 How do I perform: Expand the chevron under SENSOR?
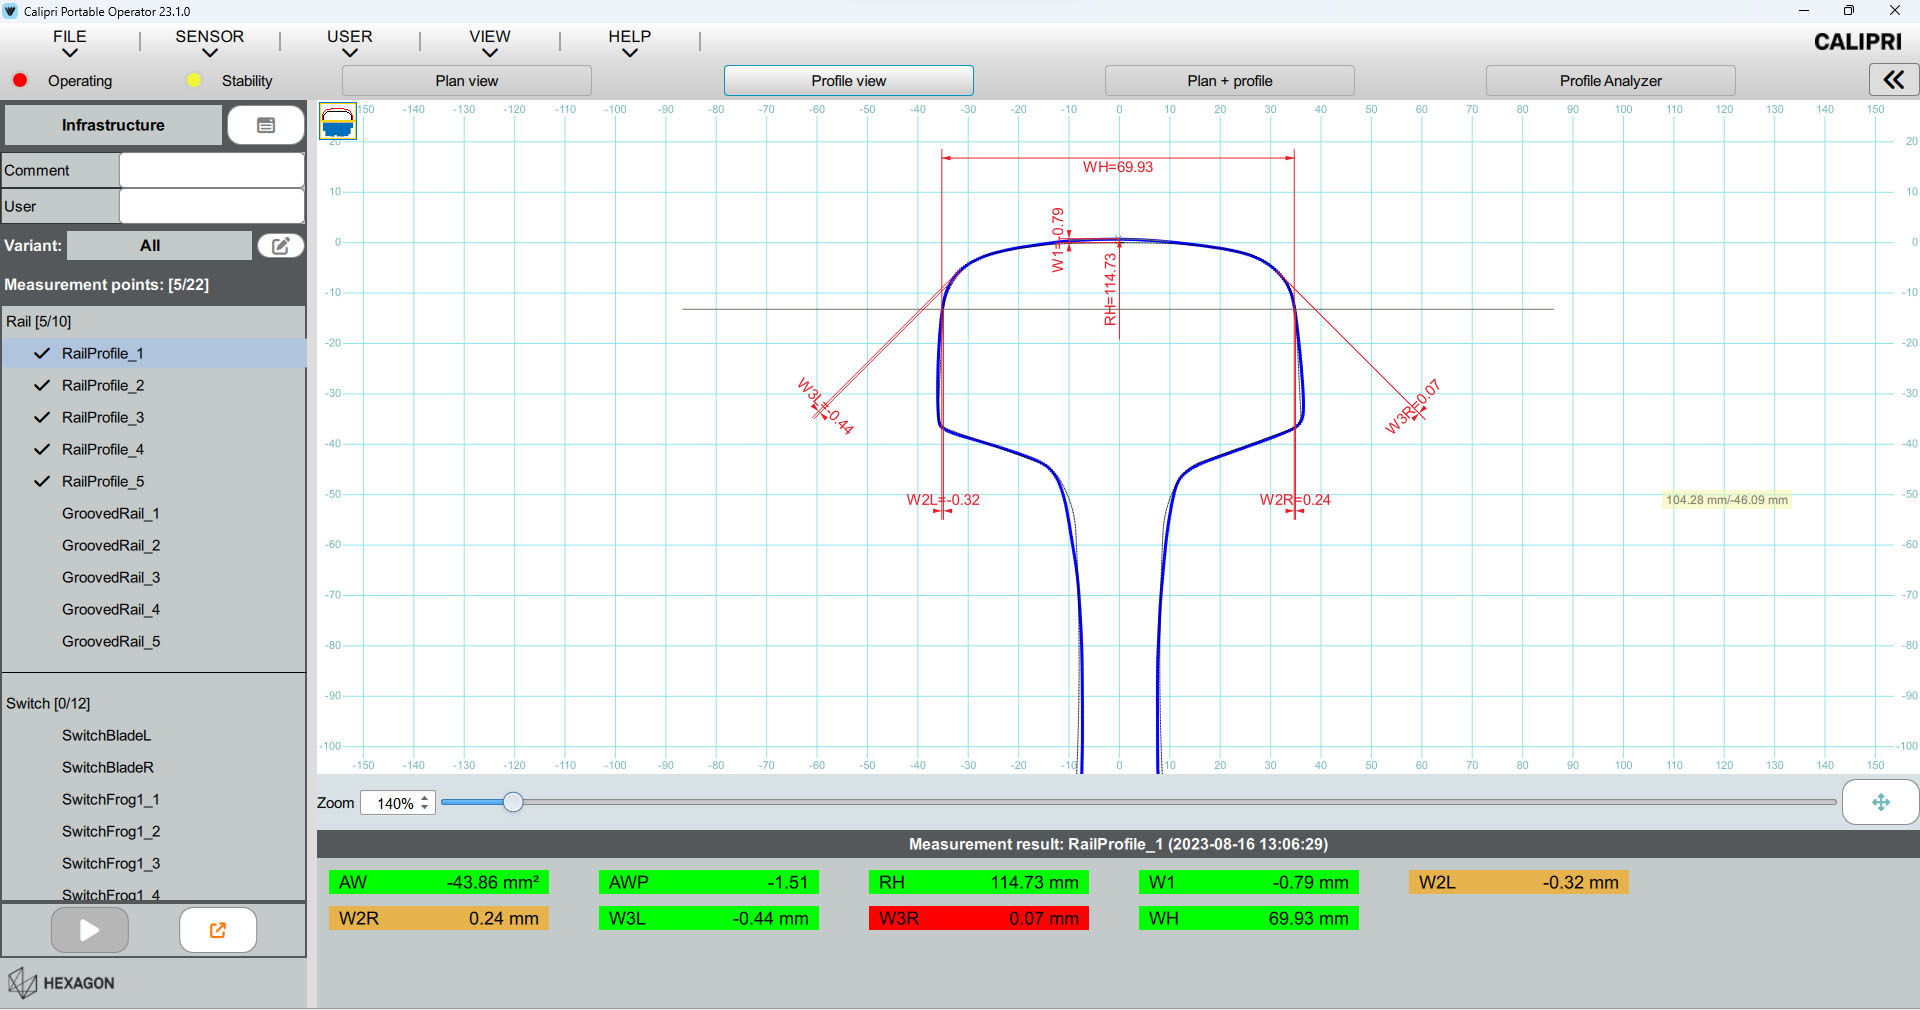(x=210, y=53)
